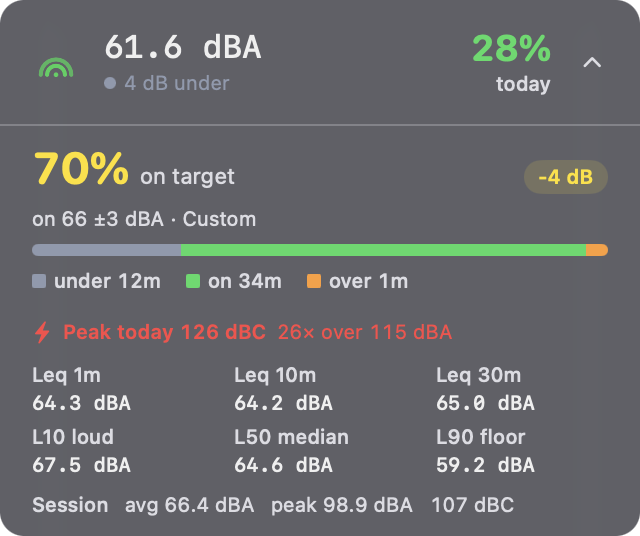Viewport: 640px width, 536px height.
Task: Click the '26× over 115 dBA' text
Action: point(365,332)
